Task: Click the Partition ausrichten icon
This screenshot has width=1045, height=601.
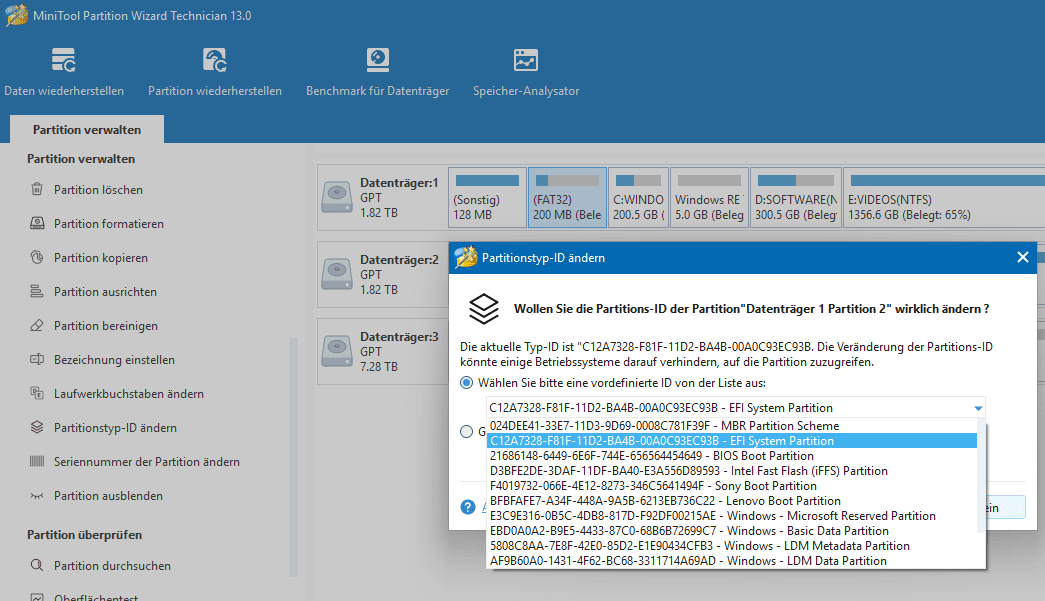Action: (37, 291)
